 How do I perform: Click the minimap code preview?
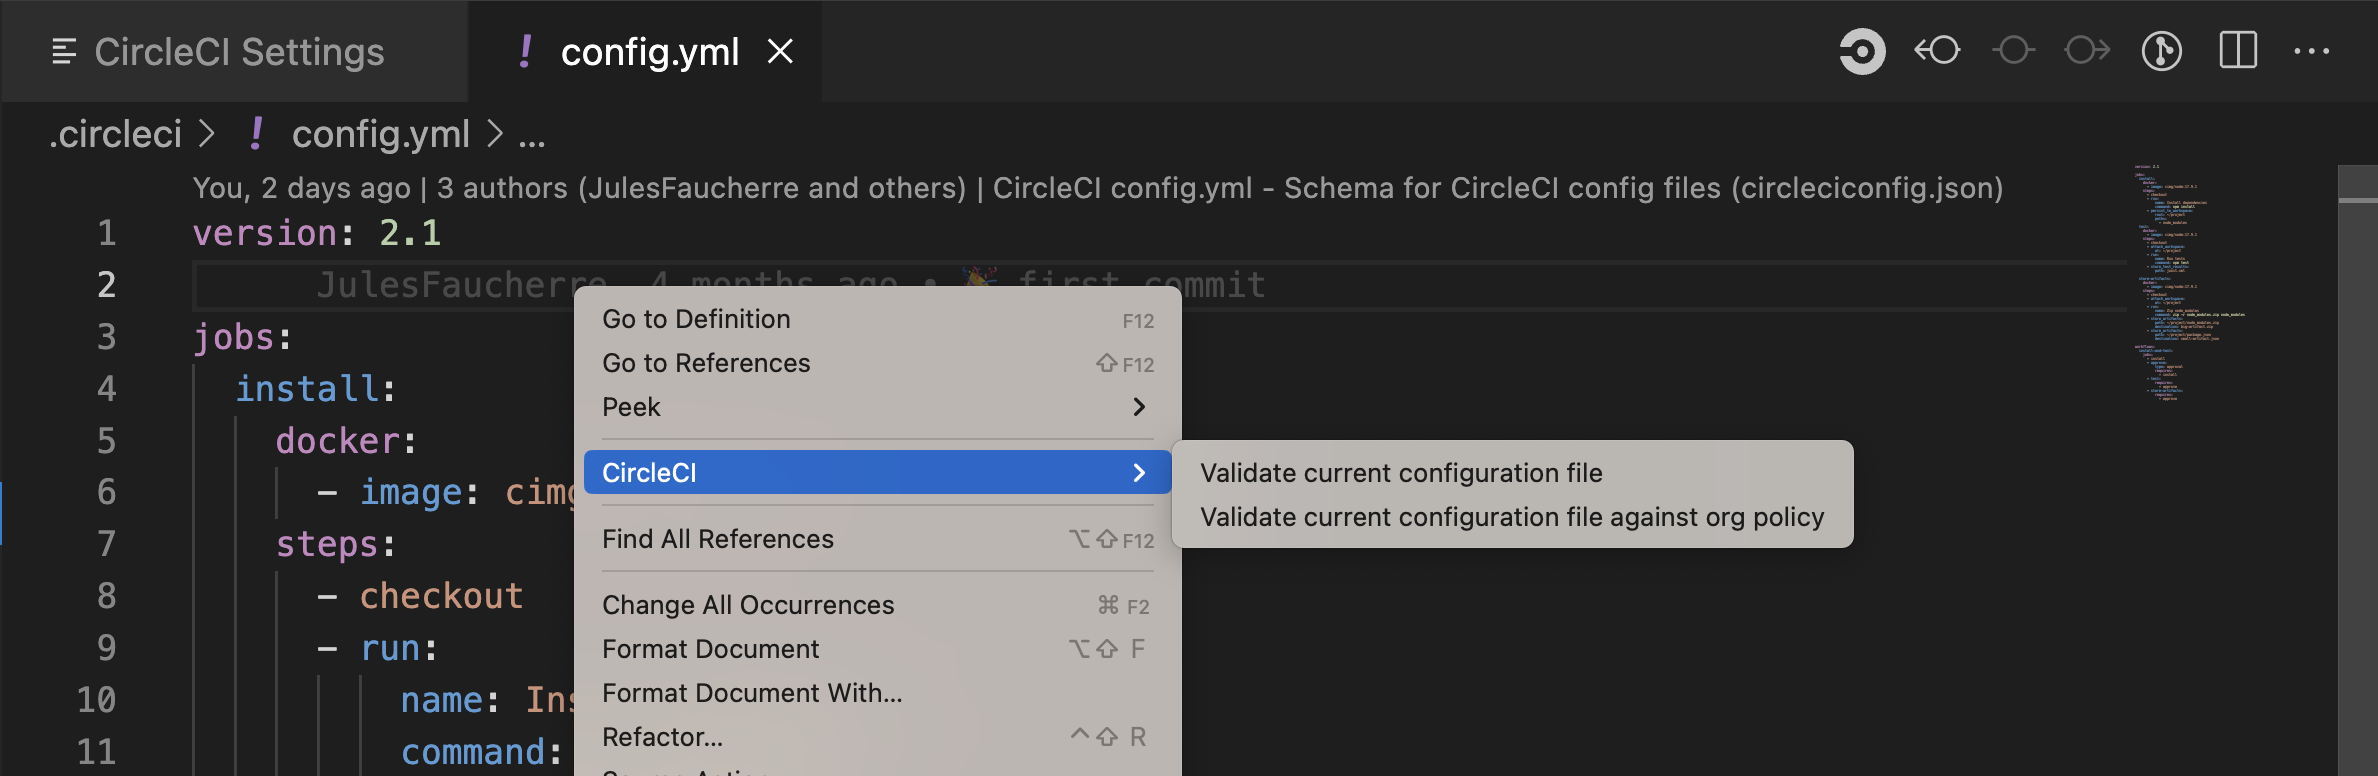(2190, 283)
